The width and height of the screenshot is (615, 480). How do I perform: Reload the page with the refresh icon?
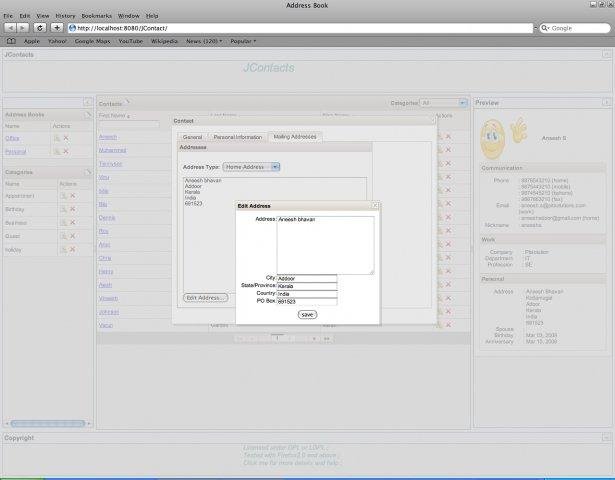point(40,28)
